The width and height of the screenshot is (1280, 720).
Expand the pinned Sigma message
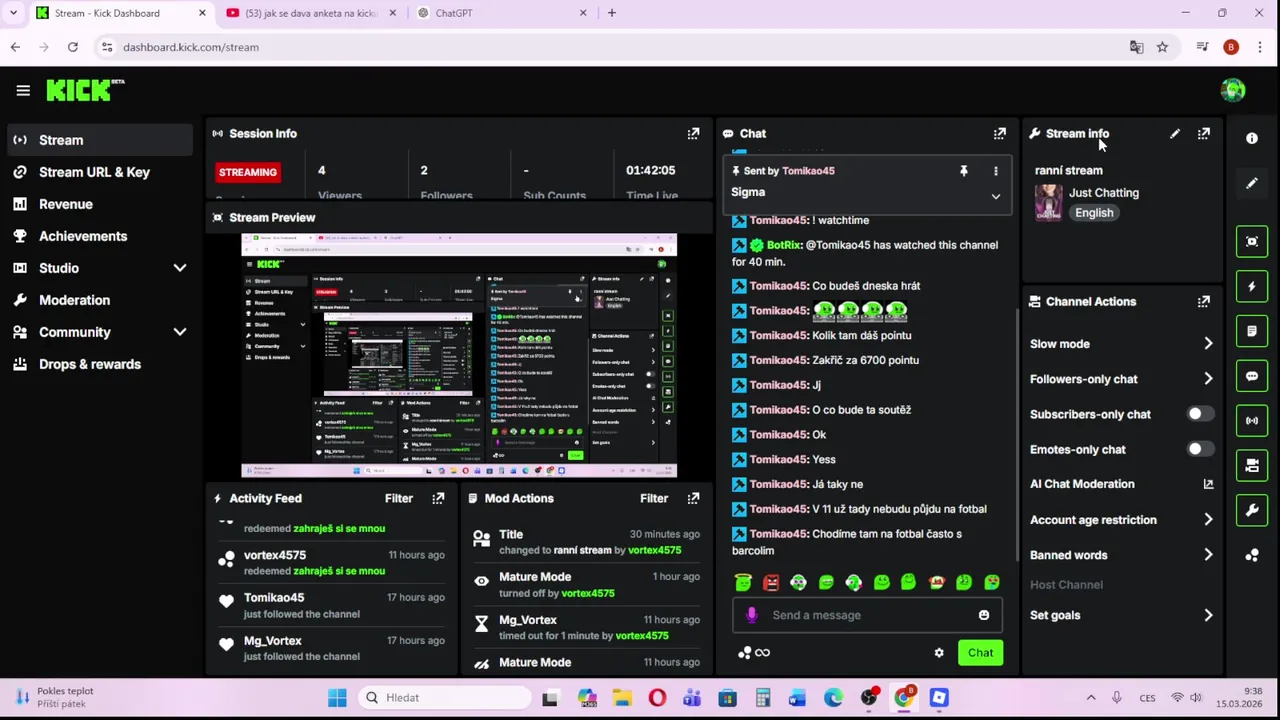coord(996,197)
